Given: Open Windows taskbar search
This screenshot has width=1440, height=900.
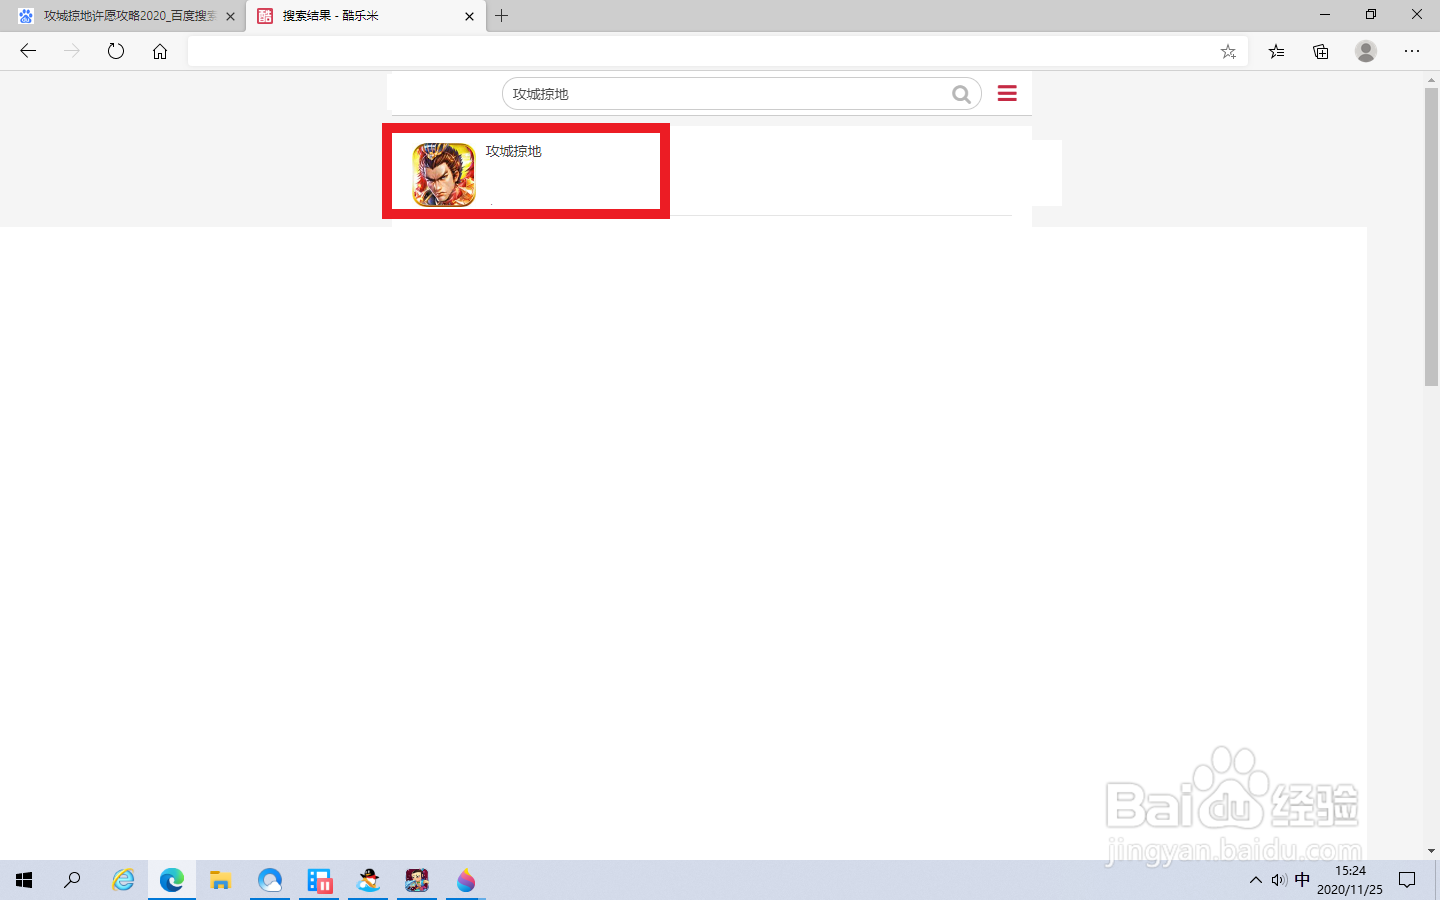Looking at the screenshot, I should click(x=72, y=880).
